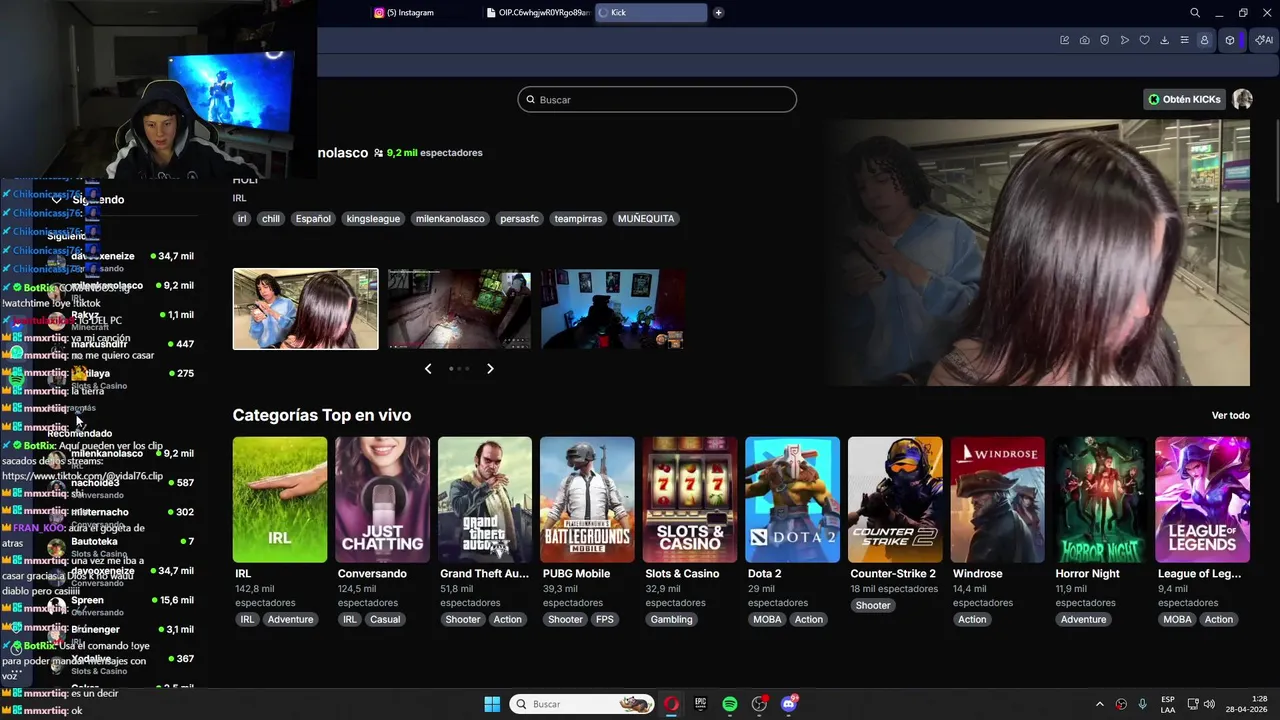Select the third featured blue room thumbnail
The height and width of the screenshot is (720, 1280).
click(612, 309)
